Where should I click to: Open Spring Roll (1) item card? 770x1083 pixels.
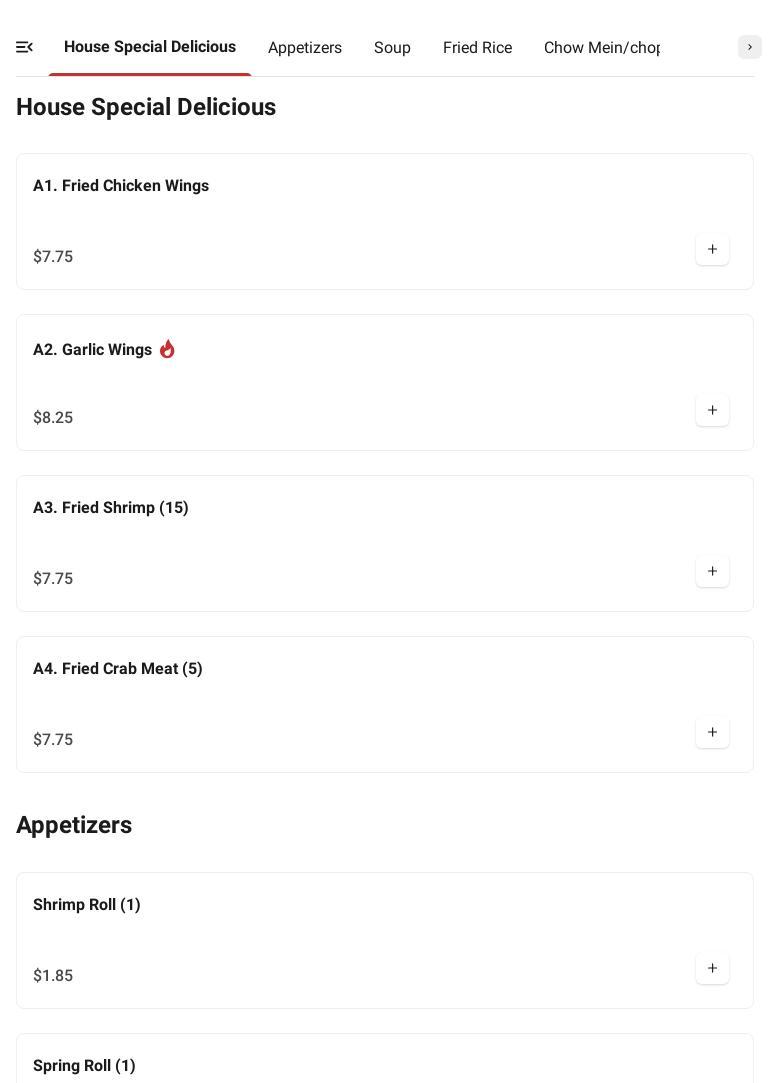pos(84,1066)
